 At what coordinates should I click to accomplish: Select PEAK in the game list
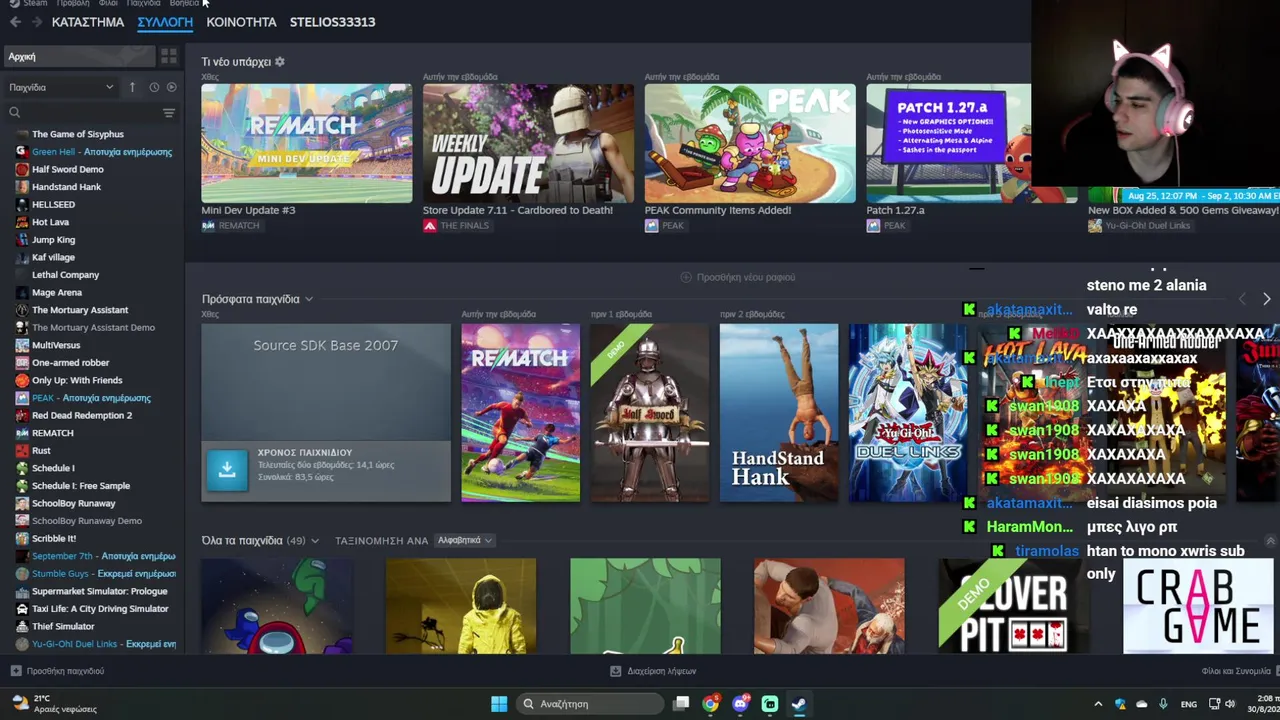click(x=91, y=398)
